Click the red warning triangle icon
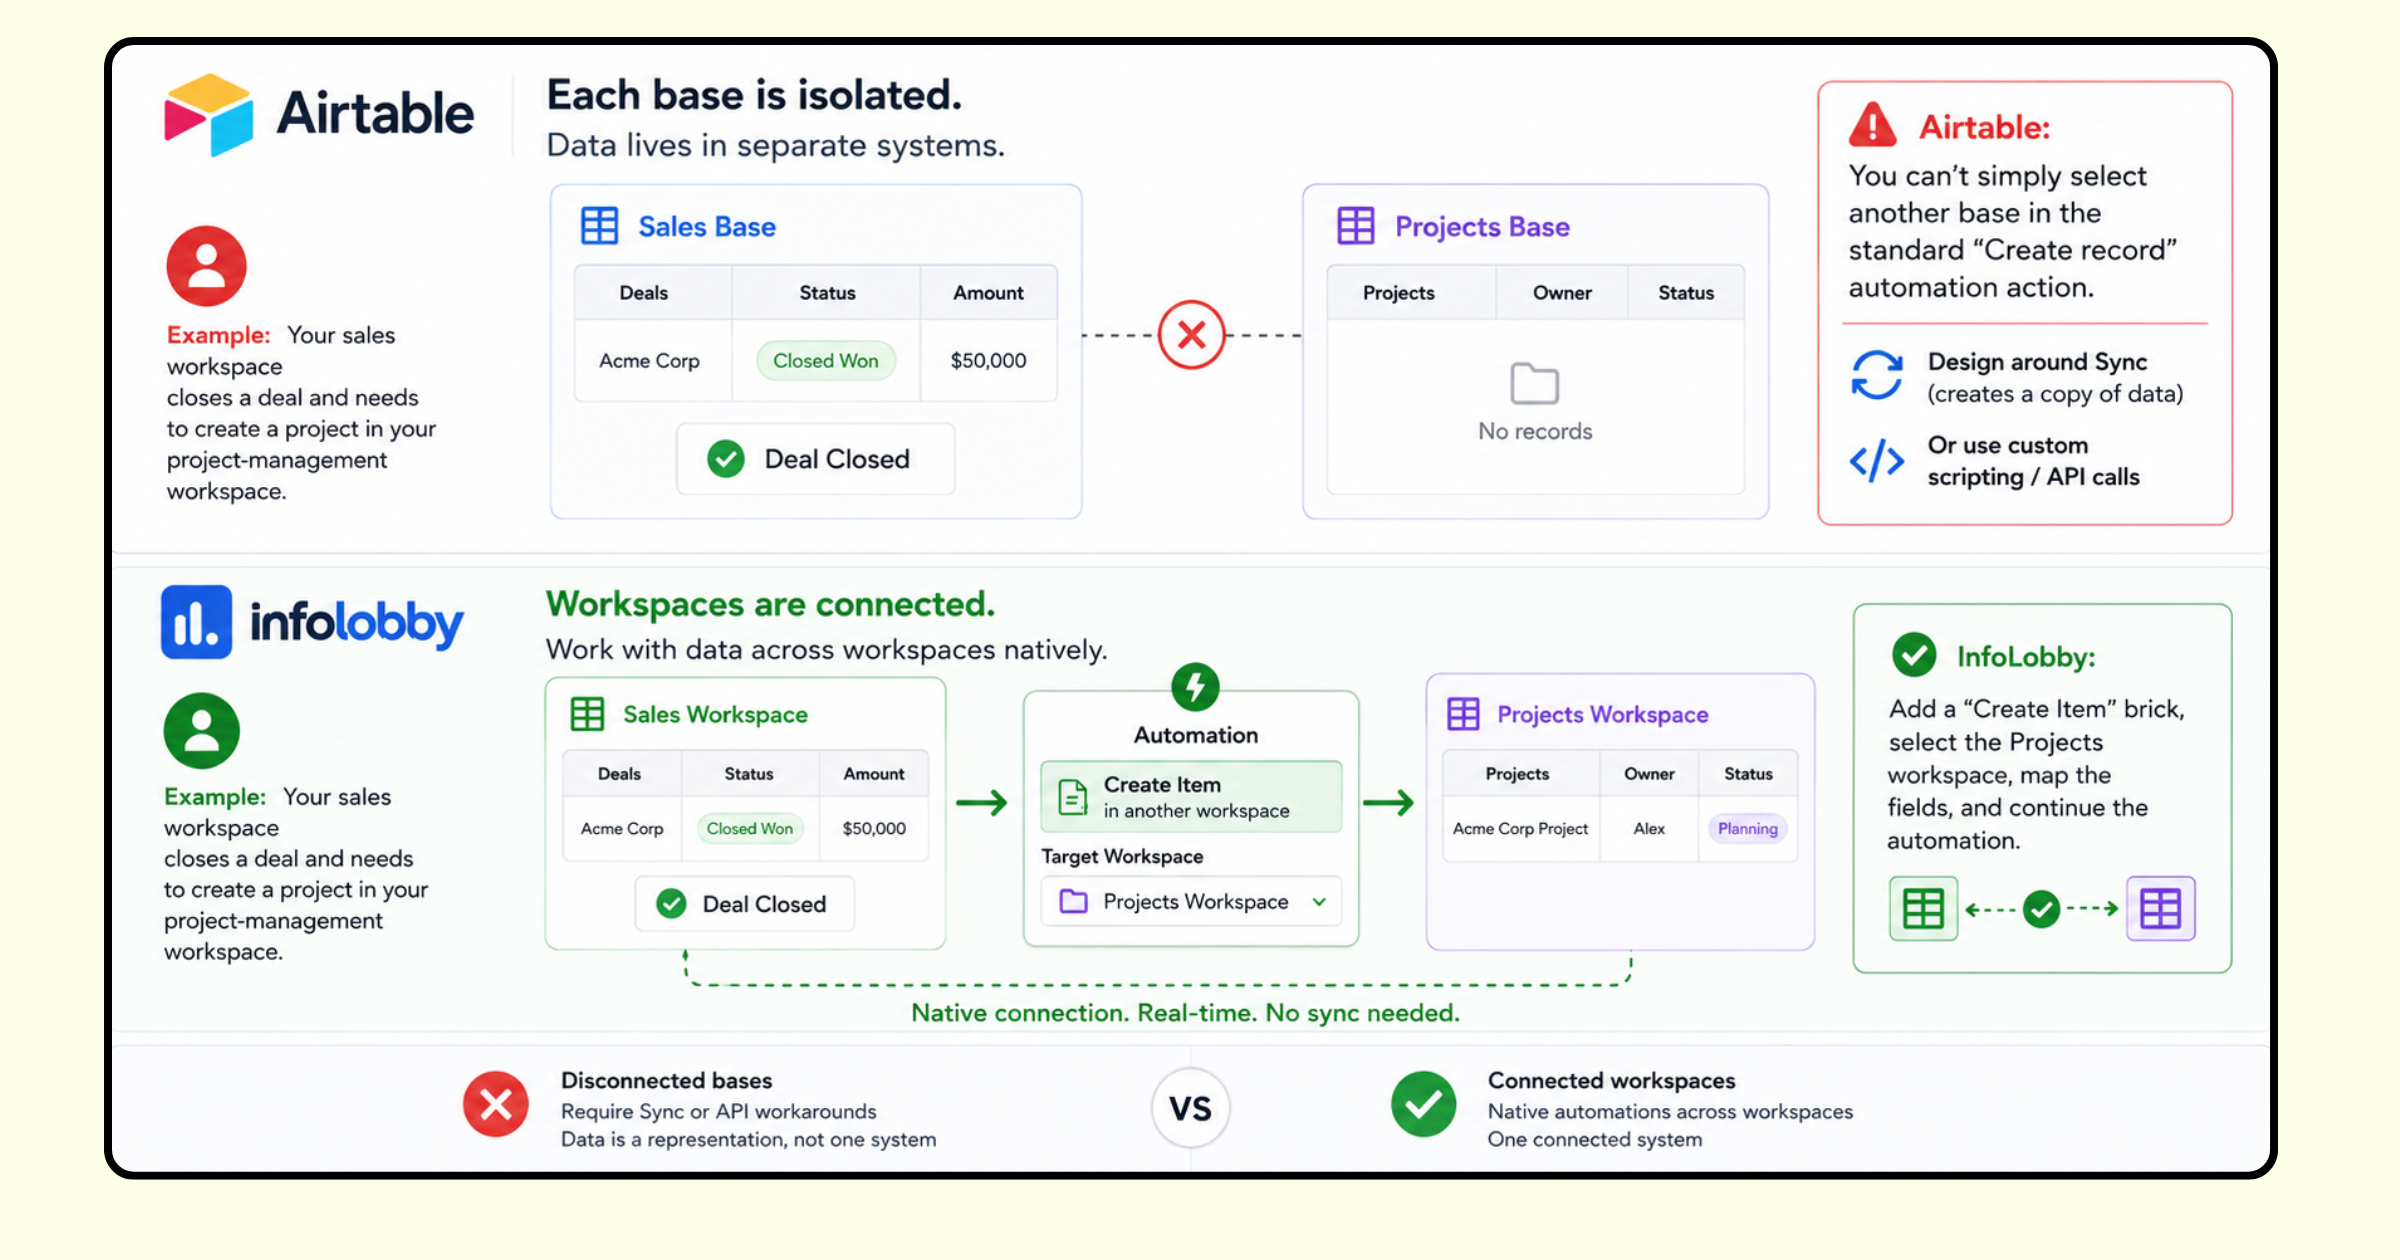2400x1260 pixels. click(1872, 125)
